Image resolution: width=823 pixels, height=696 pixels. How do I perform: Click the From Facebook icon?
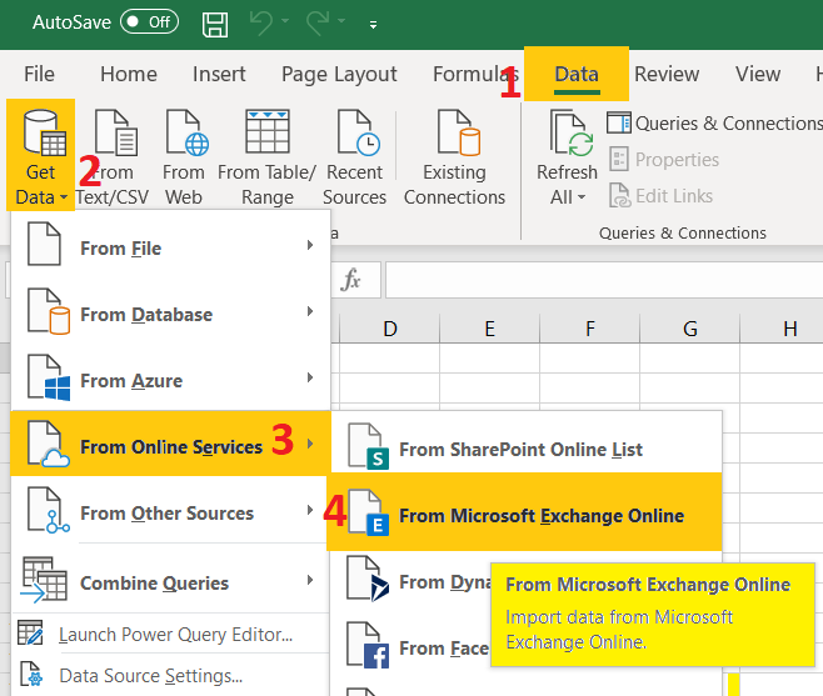[x=367, y=645]
